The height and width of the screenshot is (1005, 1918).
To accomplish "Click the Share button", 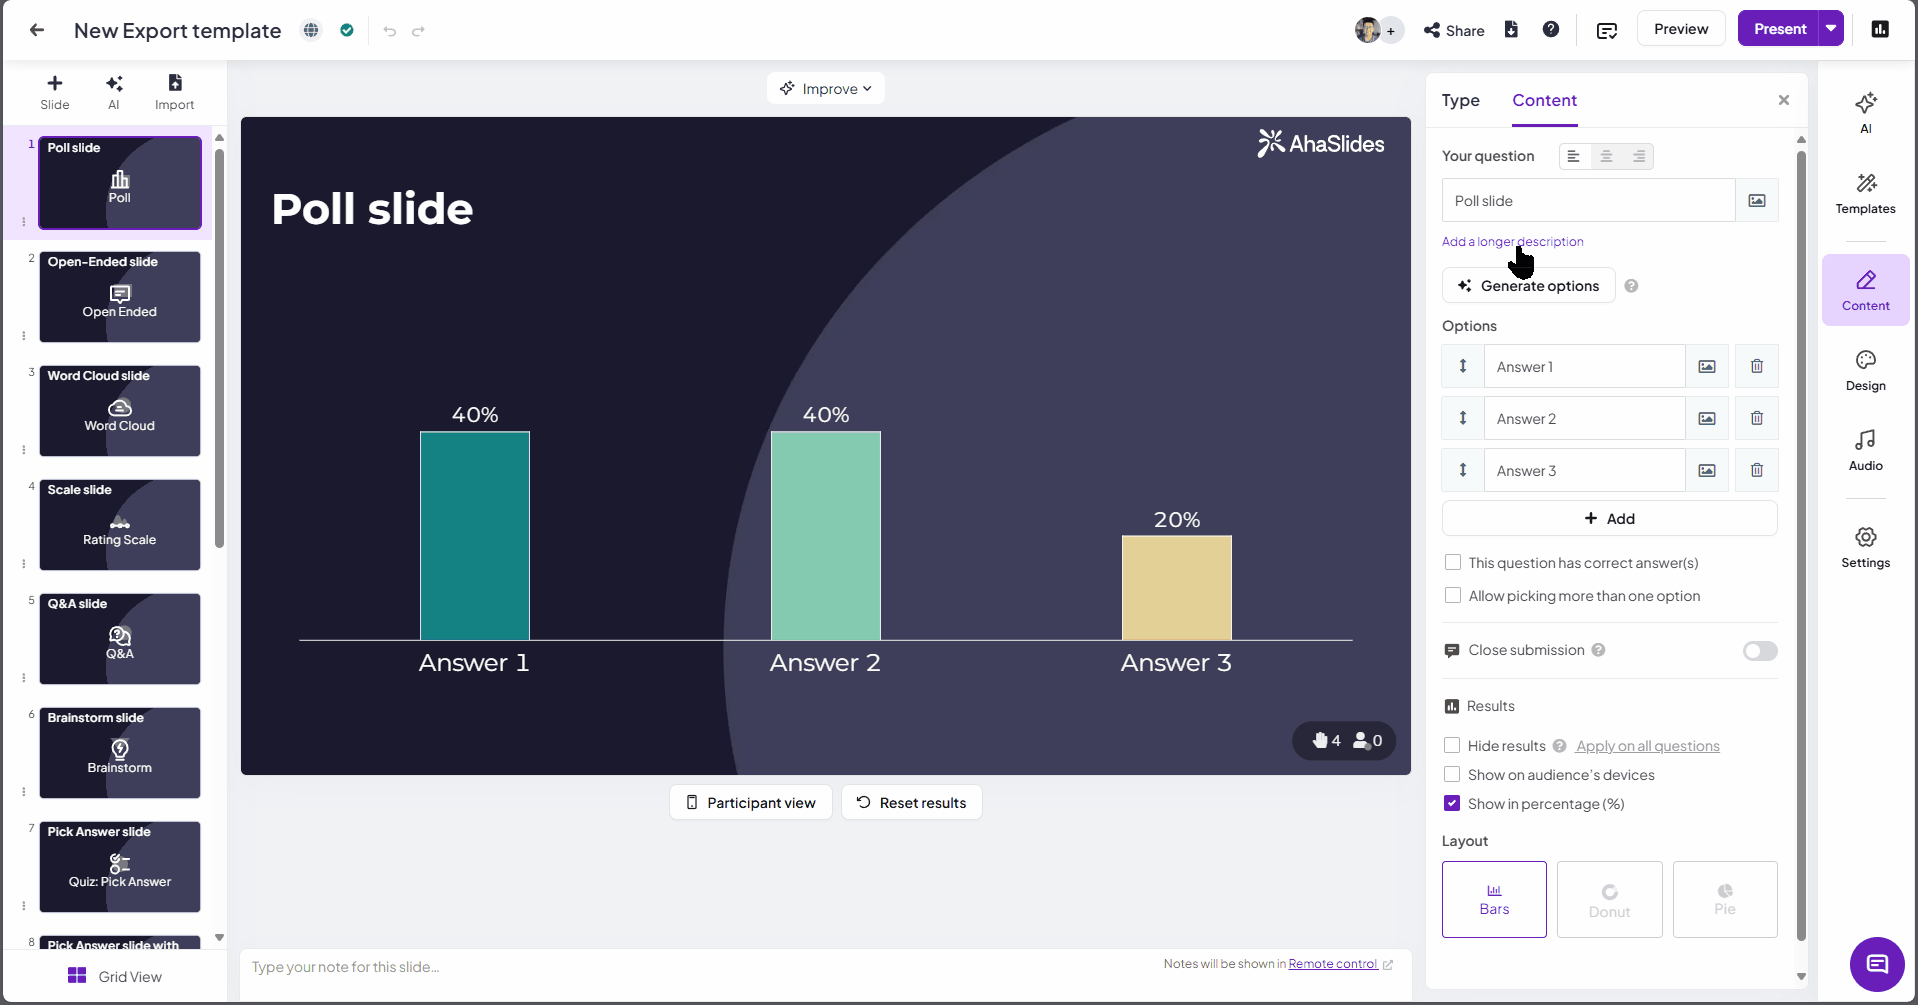I will pos(1454,30).
